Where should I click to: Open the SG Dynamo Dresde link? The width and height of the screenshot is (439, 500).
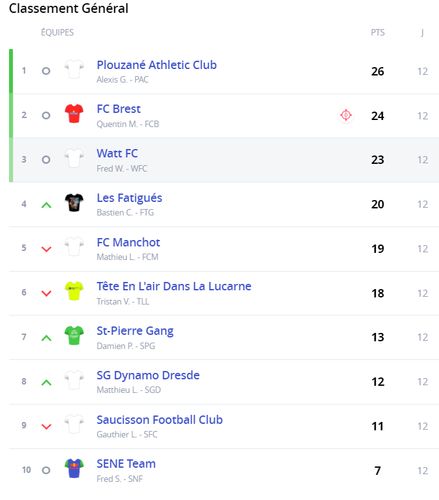pyautogui.click(x=148, y=375)
